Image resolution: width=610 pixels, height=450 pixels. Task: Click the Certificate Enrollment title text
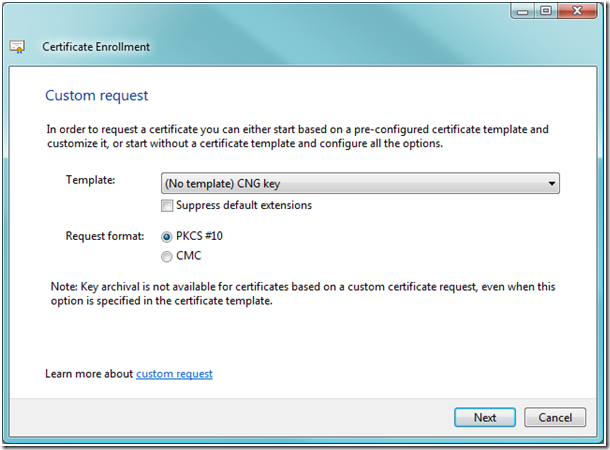pyautogui.click(x=96, y=47)
